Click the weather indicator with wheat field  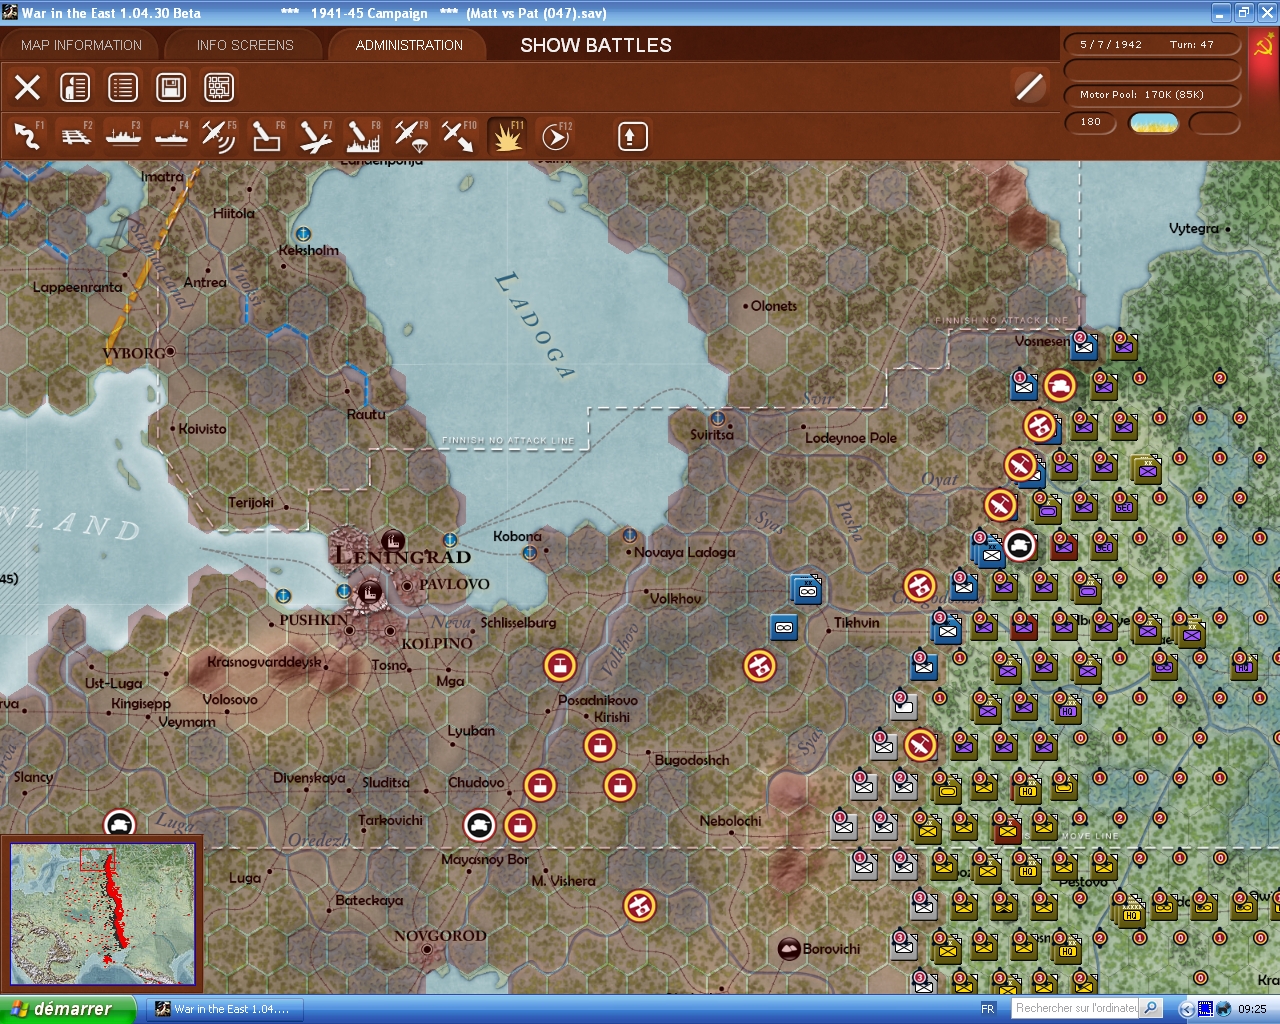[1153, 122]
